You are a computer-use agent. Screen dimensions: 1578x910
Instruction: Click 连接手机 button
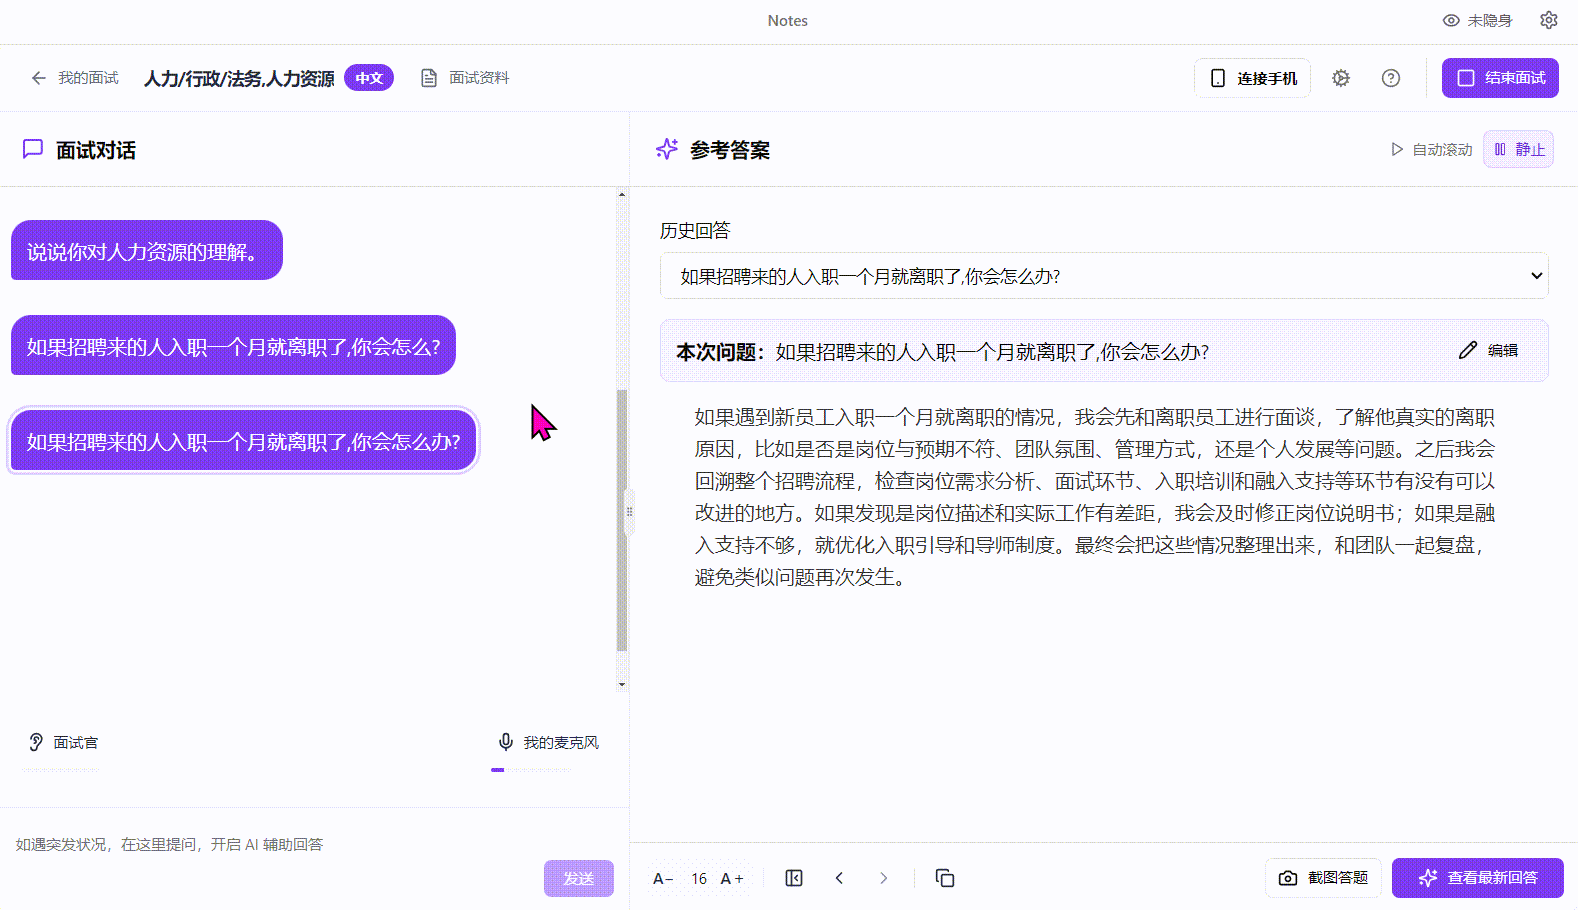coord(1253,78)
